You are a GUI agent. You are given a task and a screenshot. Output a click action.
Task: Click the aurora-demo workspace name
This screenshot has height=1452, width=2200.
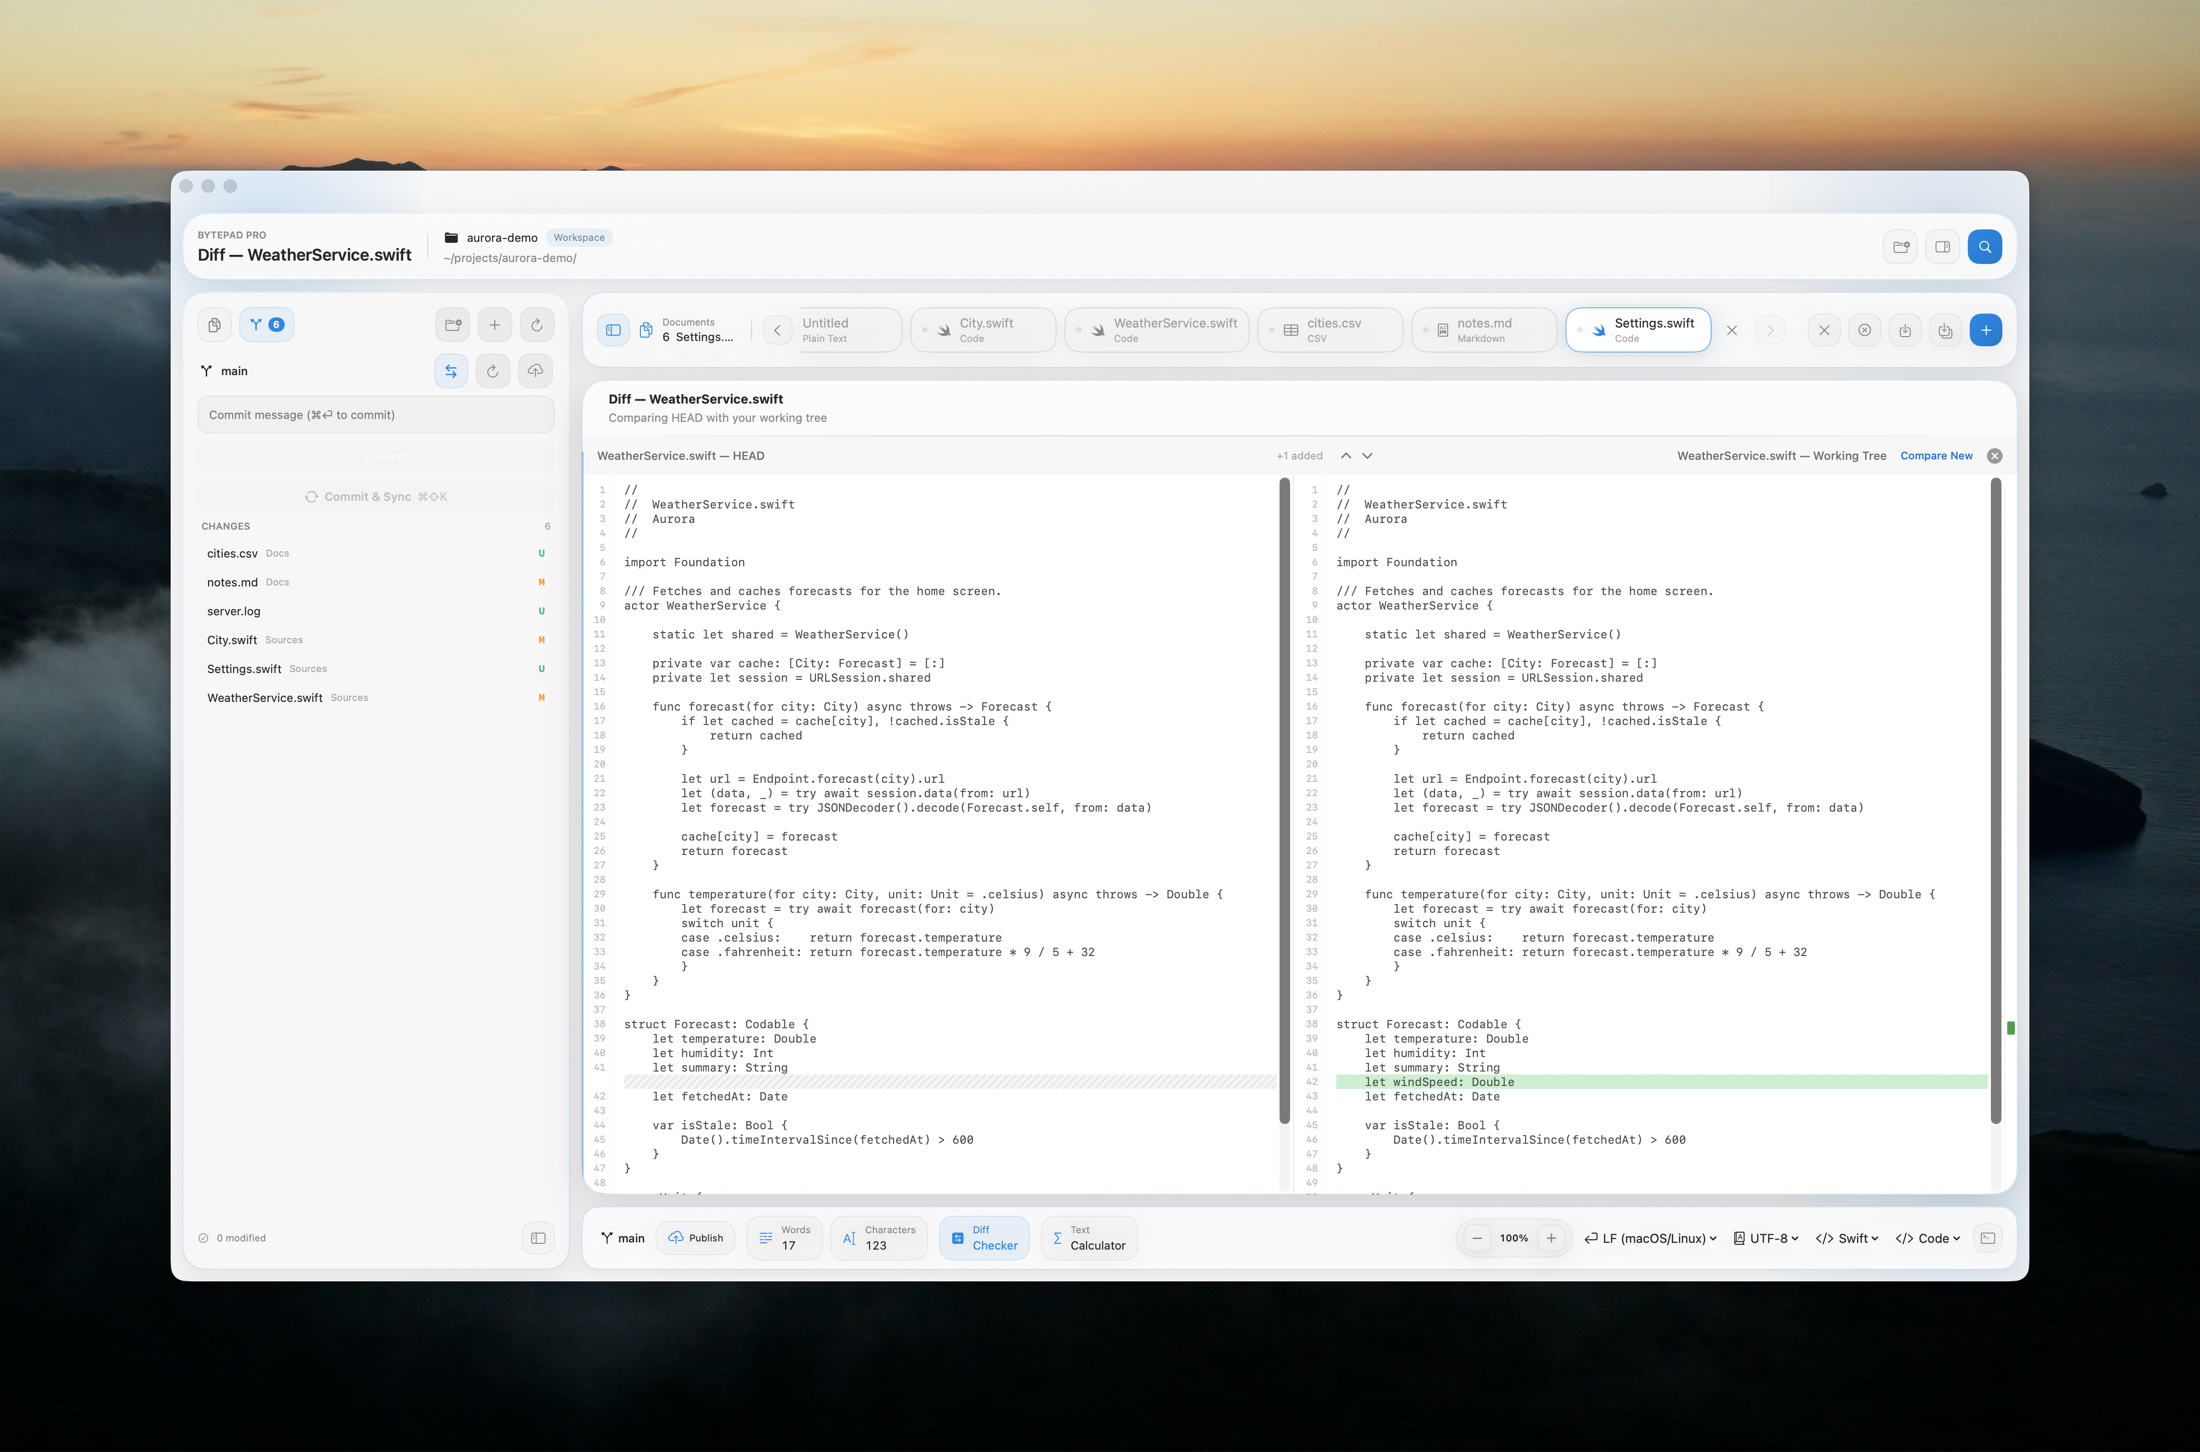(x=502, y=238)
